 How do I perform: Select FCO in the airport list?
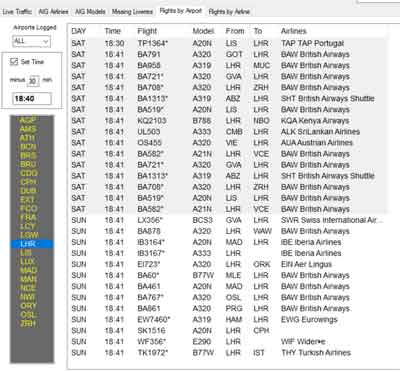[28, 209]
